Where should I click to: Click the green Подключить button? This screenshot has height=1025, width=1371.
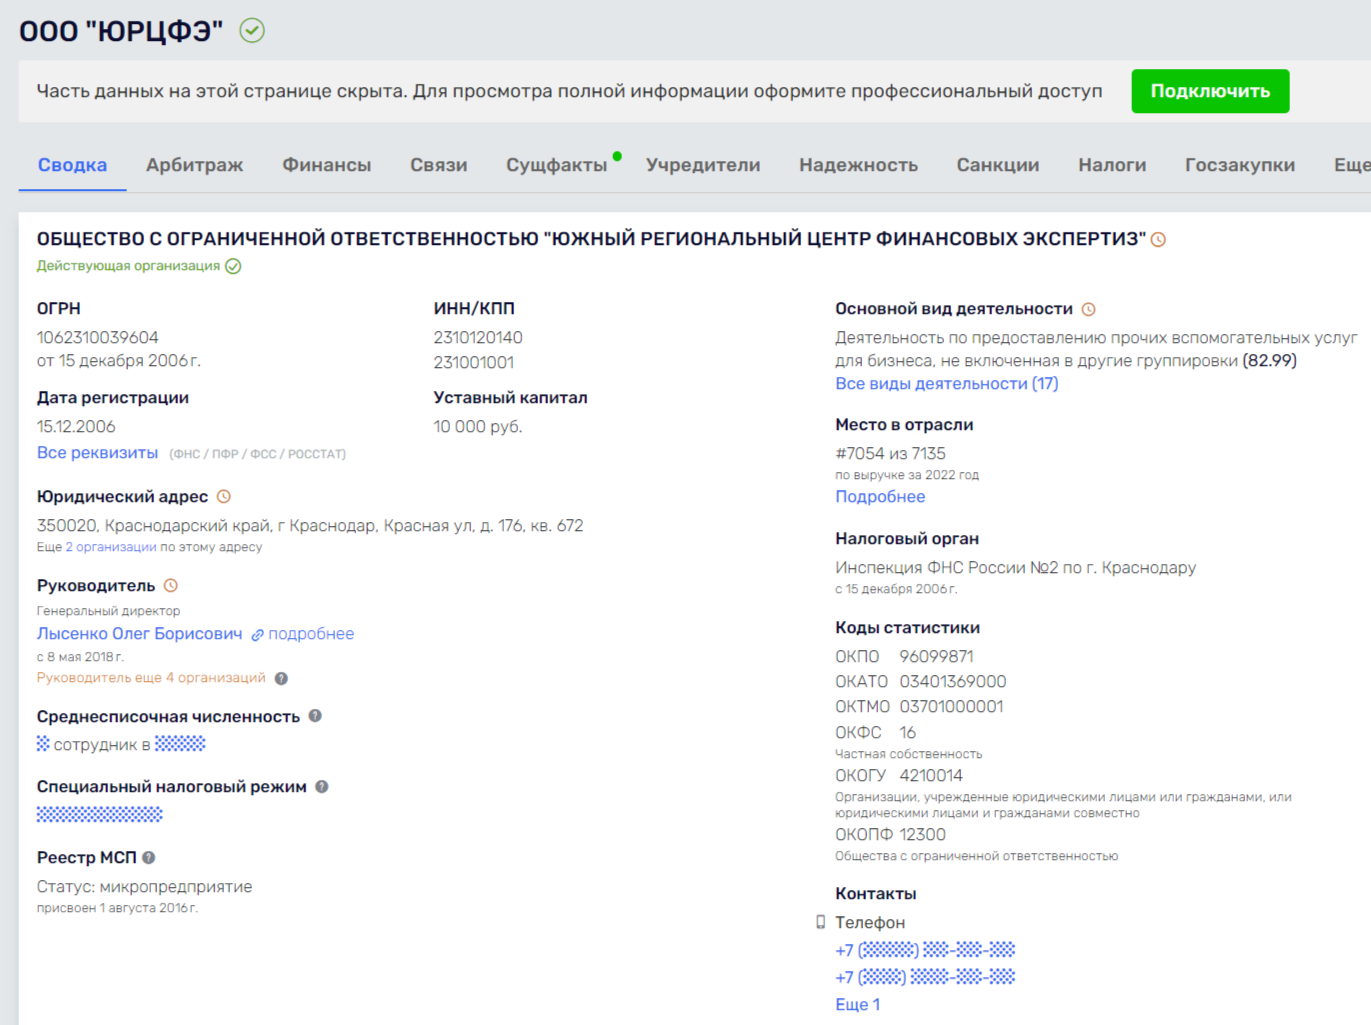coord(1210,91)
